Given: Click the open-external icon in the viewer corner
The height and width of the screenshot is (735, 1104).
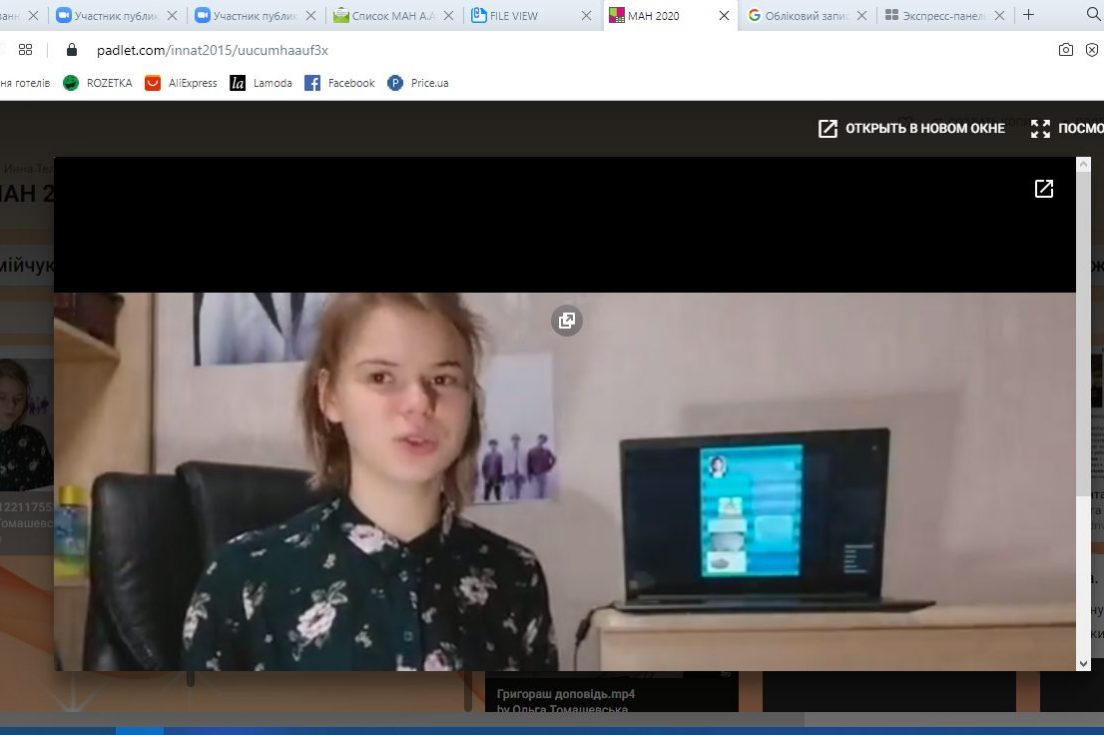Looking at the screenshot, I should 1043,189.
